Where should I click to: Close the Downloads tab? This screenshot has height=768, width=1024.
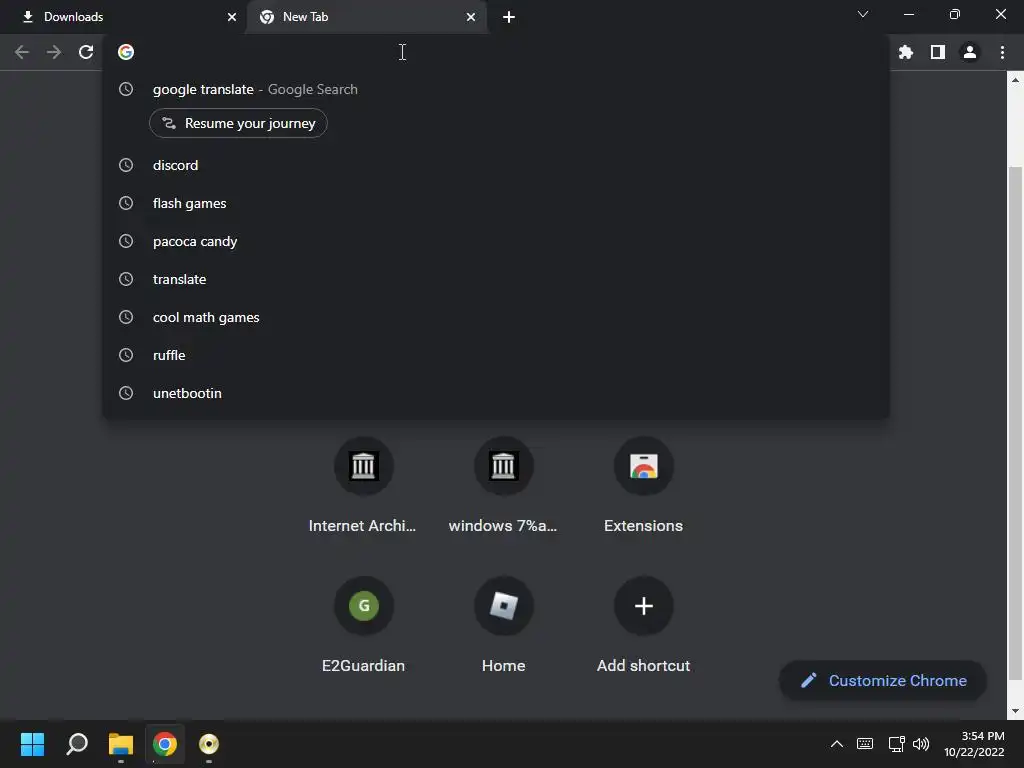[232, 17]
